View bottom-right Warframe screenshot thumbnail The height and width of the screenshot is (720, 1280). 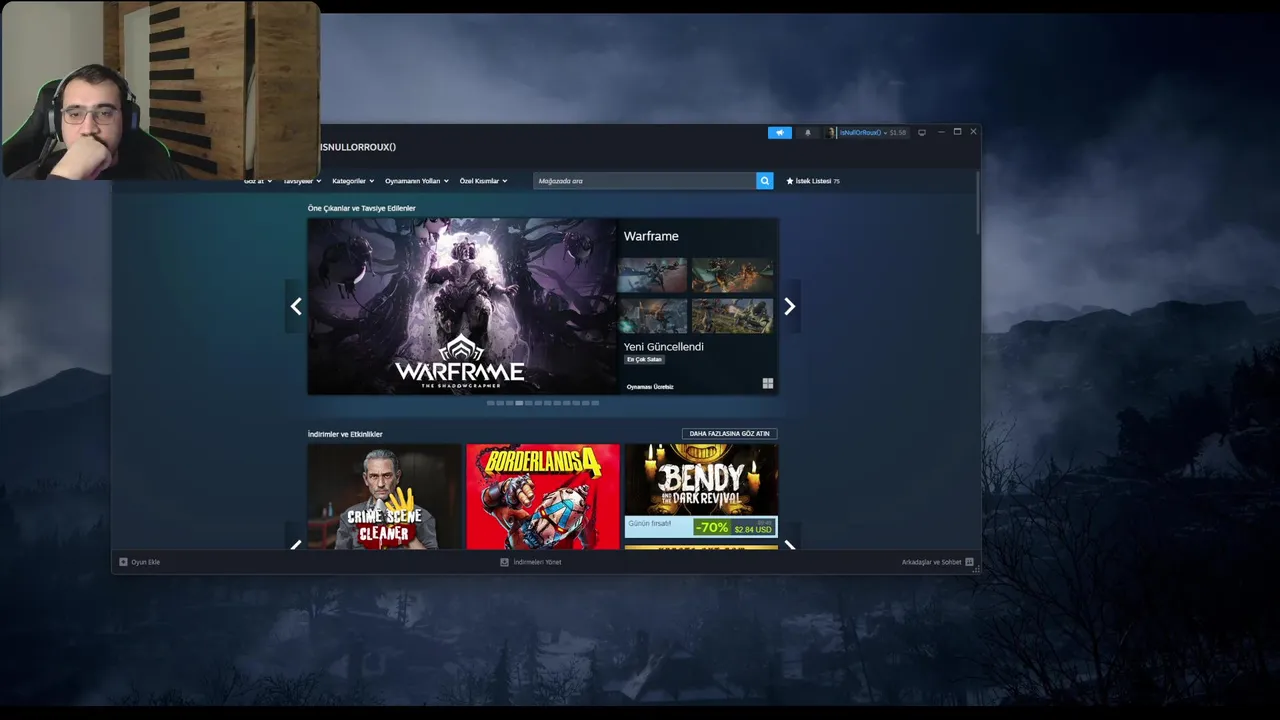pos(732,316)
